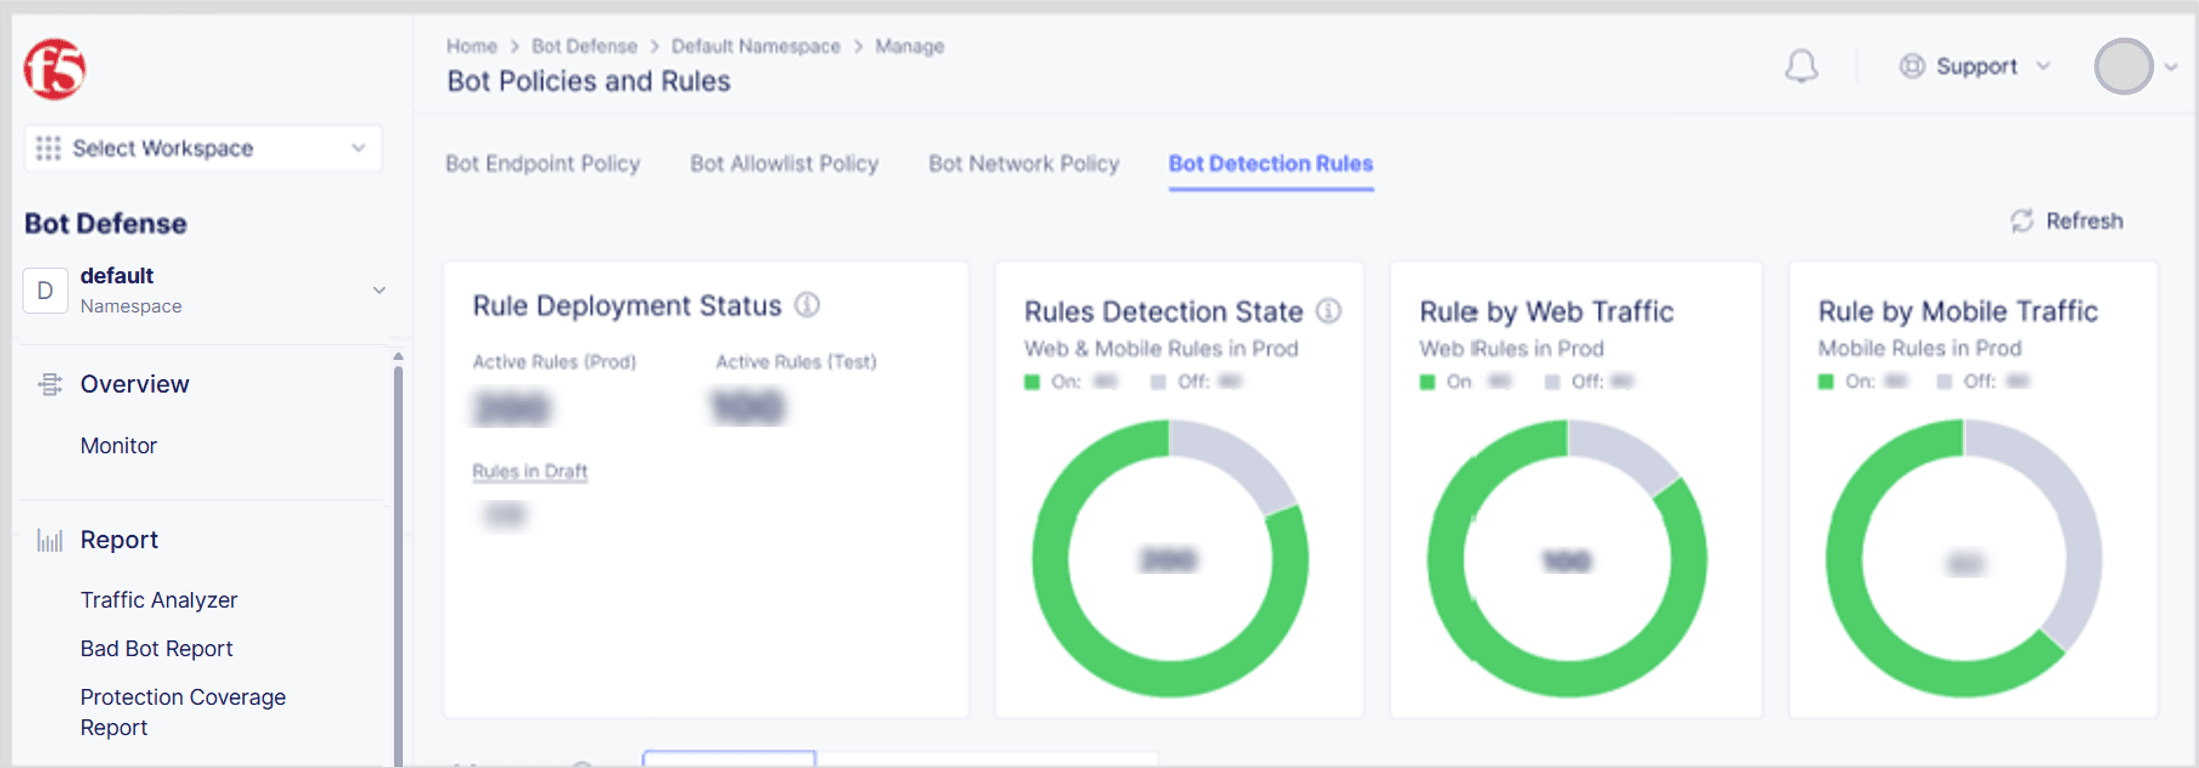Click the Overview sidebar icon
2199x768 pixels.
[49, 384]
